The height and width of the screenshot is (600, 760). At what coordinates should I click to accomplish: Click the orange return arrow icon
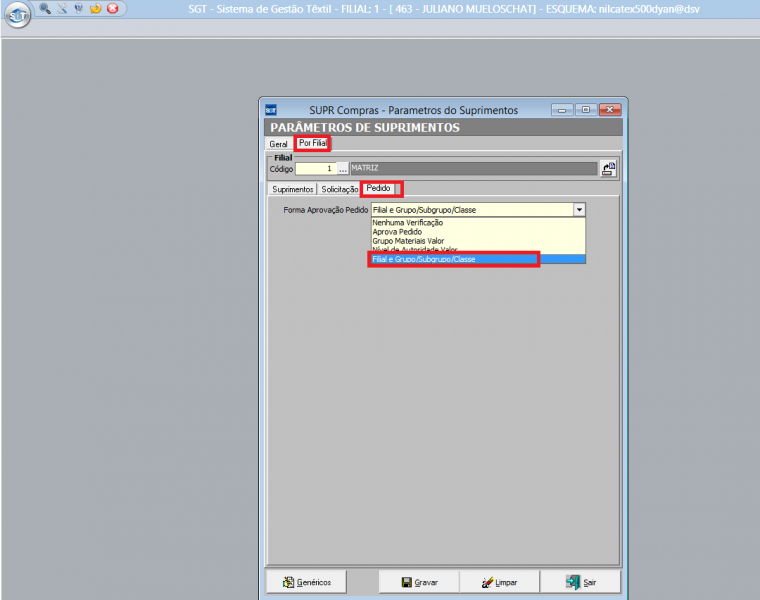coord(95,8)
